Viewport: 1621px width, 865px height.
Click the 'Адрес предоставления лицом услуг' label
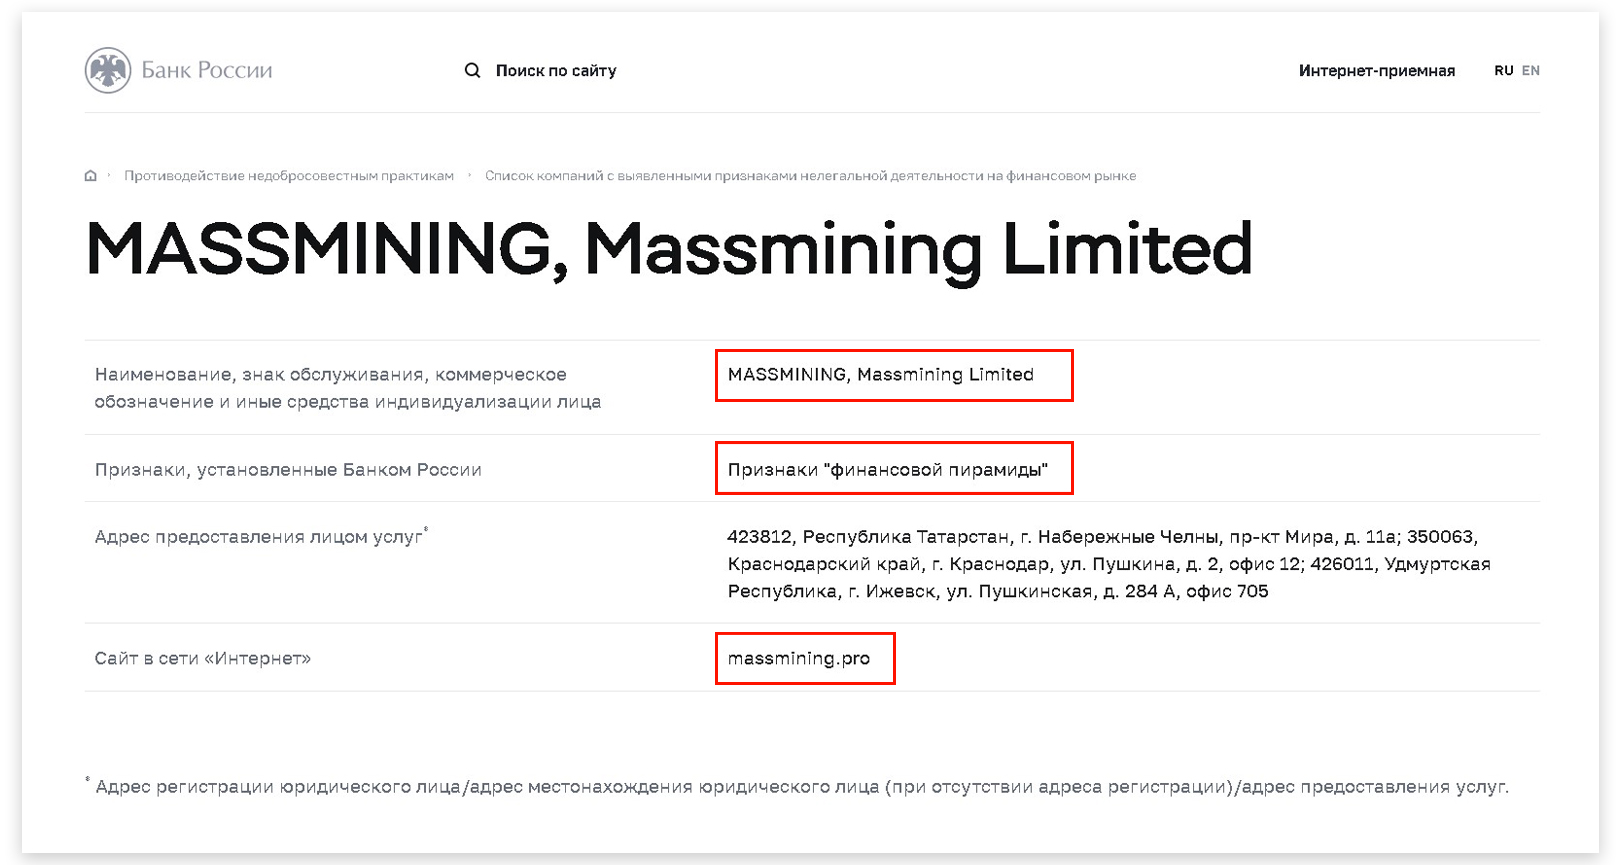[x=258, y=537]
